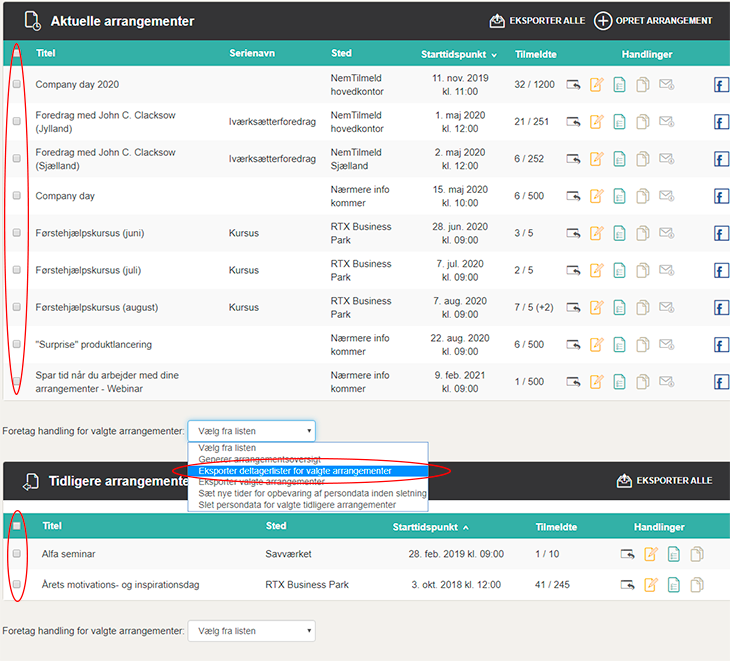Sort Aktuelle arrangementer by Tilmeldte
The image size is (730, 661).
535,54
